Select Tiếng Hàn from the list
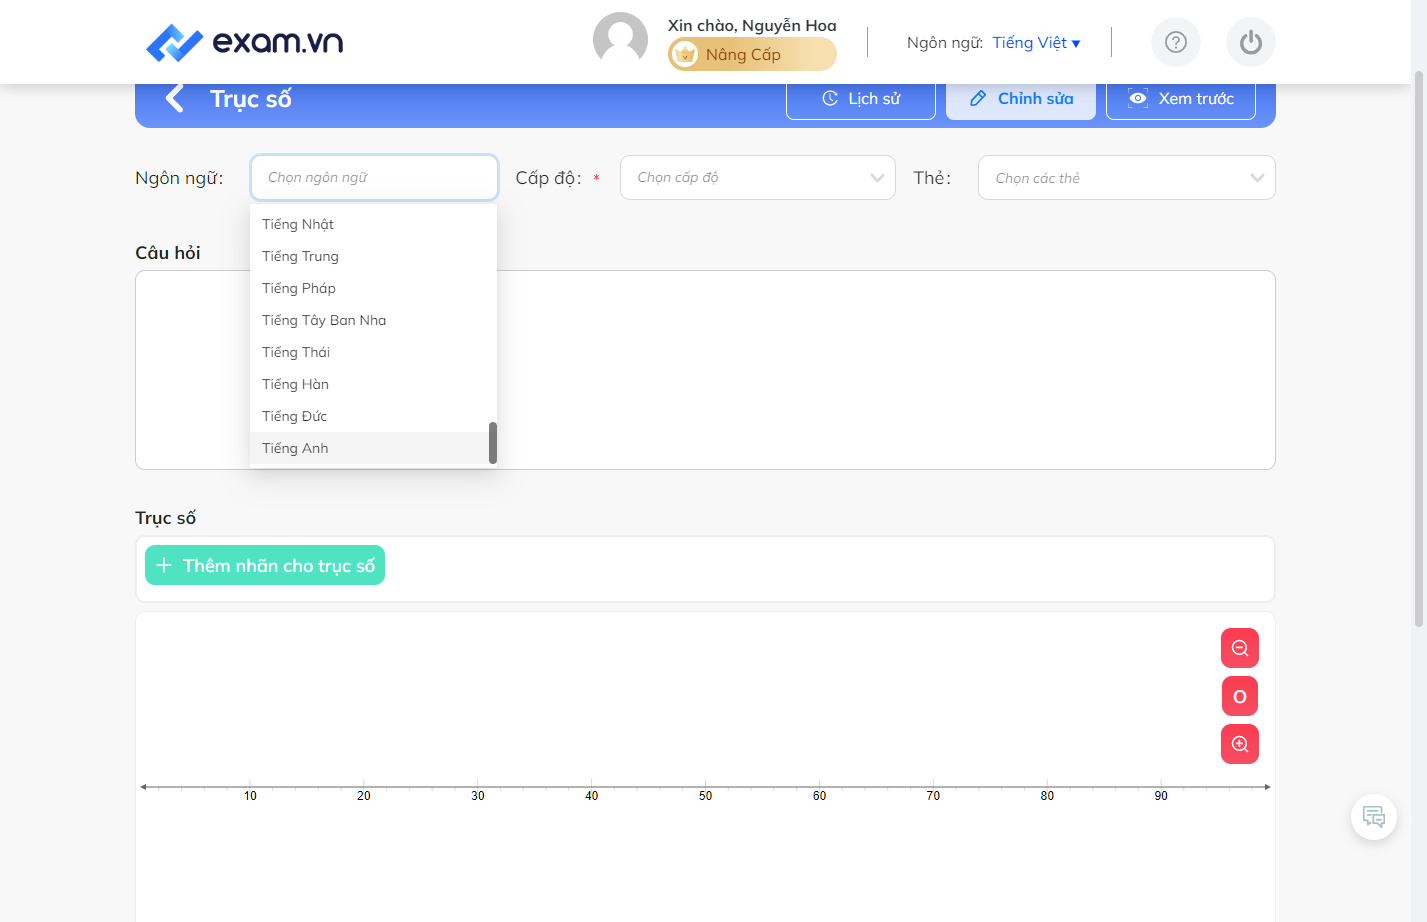 pyautogui.click(x=373, y=384)
